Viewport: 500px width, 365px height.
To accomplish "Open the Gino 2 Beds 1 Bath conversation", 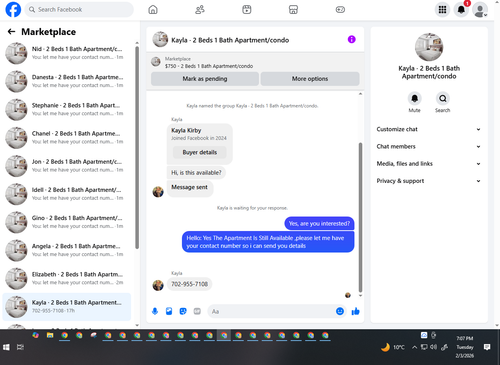I will (67, 222).
